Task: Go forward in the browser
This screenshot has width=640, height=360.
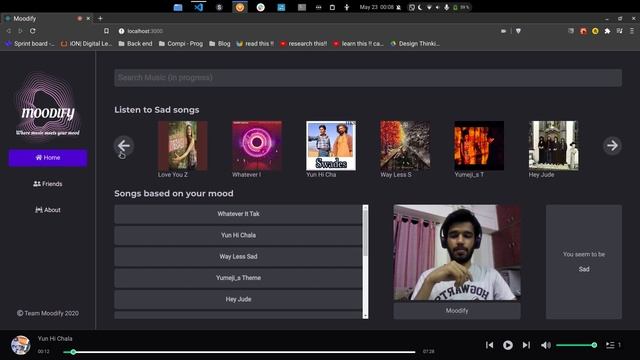Action: coord(20,31)
